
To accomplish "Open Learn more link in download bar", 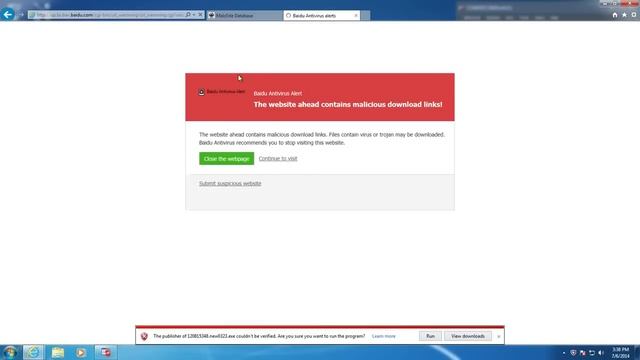I will [384, 336].
